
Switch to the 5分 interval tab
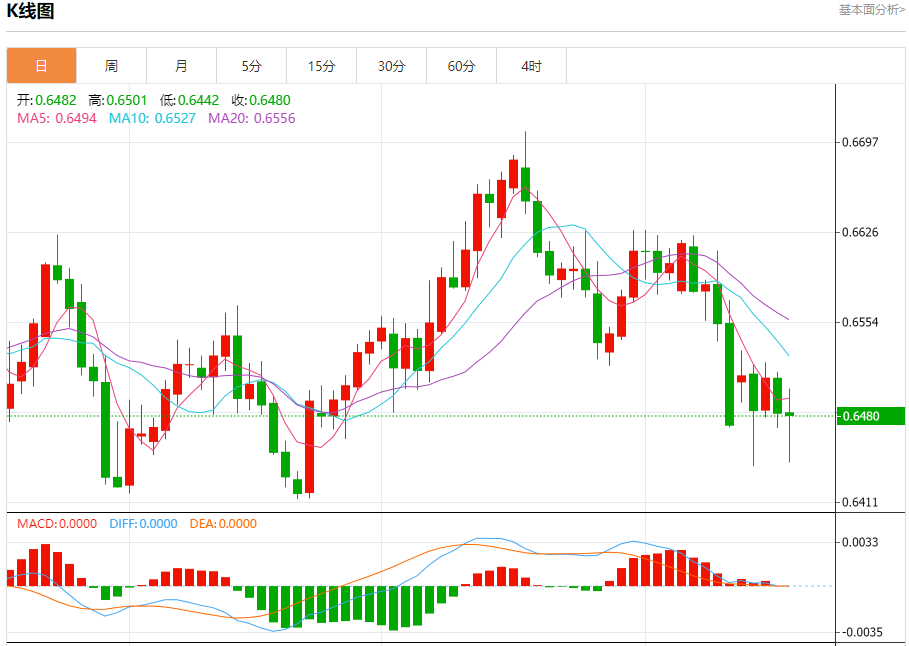(251, 66)
